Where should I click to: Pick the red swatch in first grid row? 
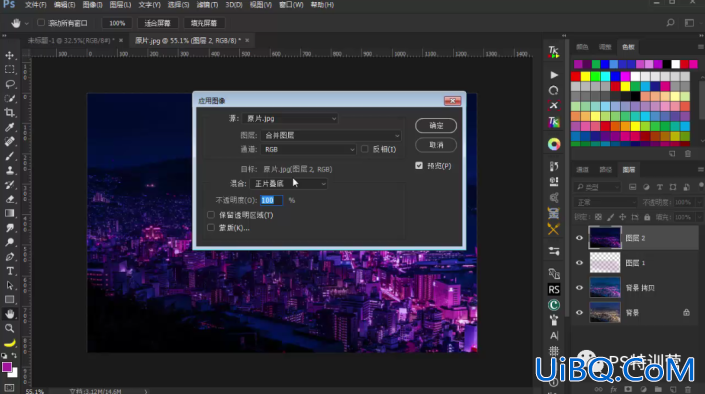tap(576, 76)
